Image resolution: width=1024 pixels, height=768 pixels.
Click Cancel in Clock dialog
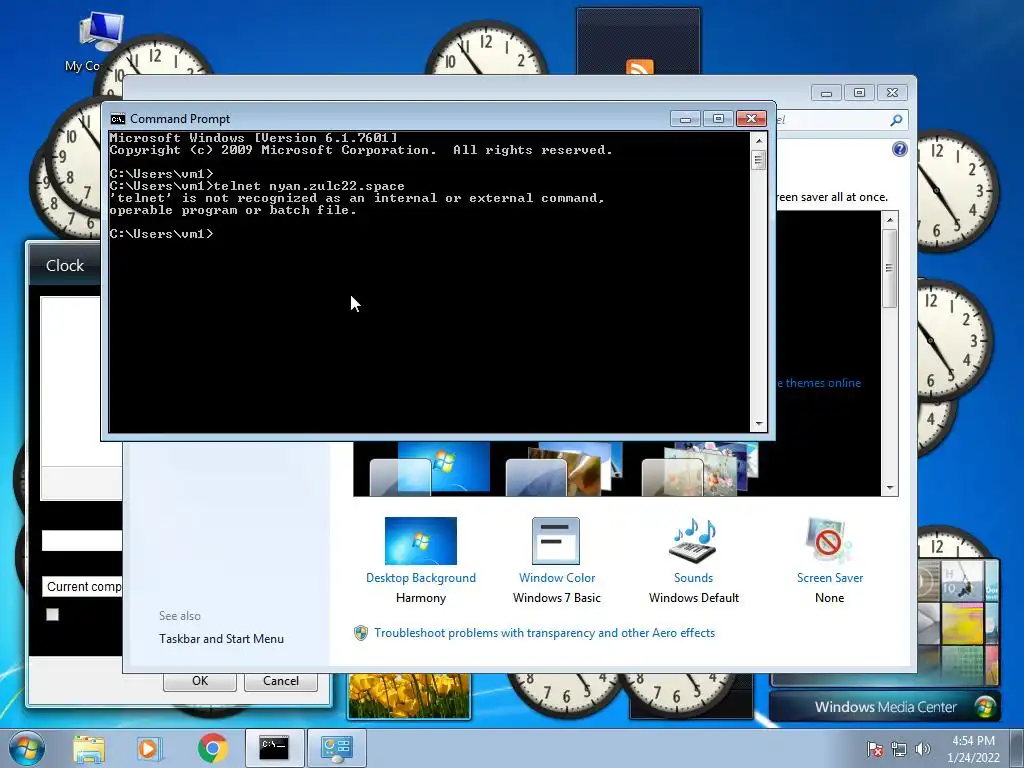pos(281,681)
